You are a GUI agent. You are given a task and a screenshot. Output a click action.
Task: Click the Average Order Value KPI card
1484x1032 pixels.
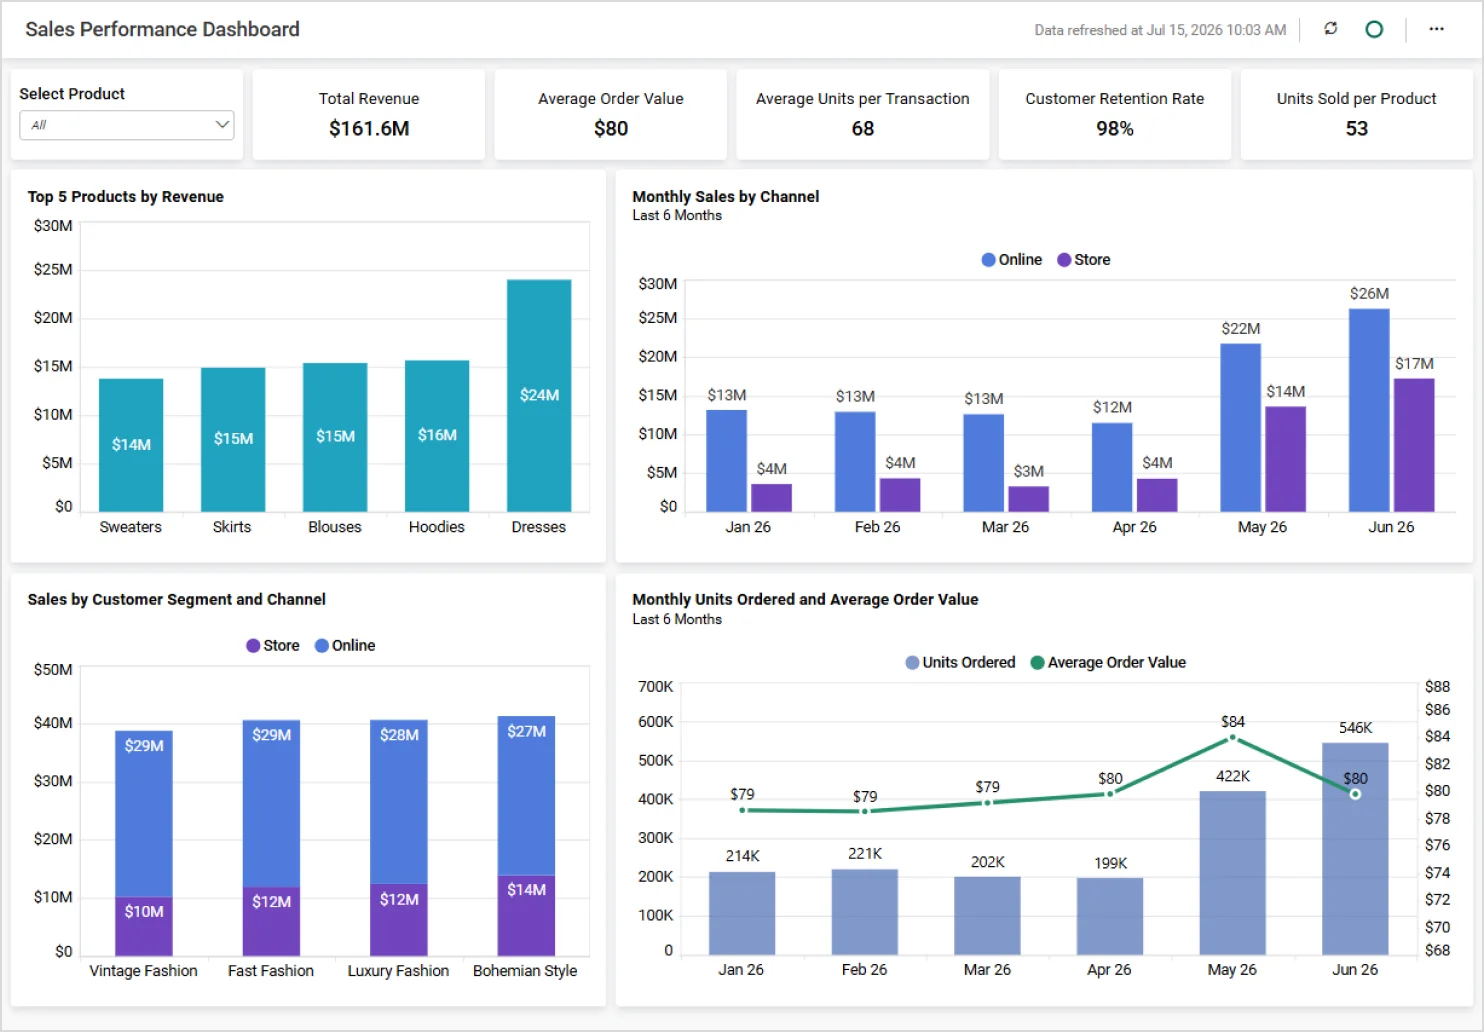click(611, 114)
